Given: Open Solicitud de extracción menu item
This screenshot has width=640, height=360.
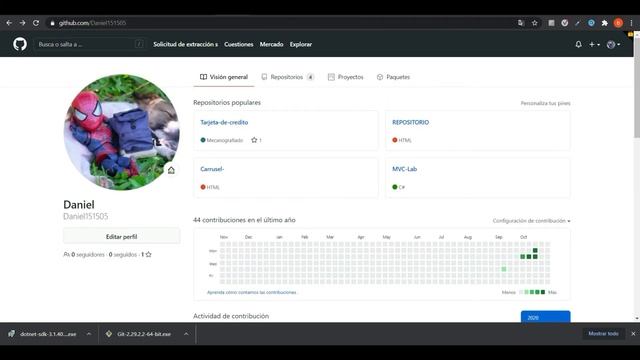Looking at the screenshot, I should [x=186, y=44].
